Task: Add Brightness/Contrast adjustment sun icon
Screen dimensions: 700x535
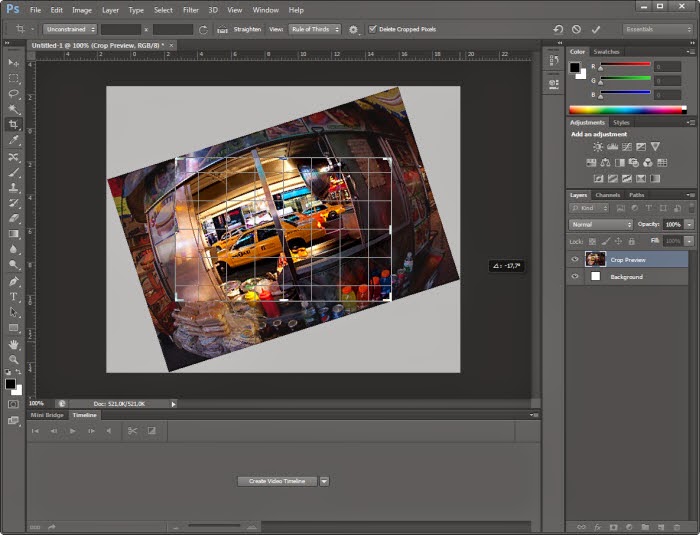Action: tap(598, 146)
